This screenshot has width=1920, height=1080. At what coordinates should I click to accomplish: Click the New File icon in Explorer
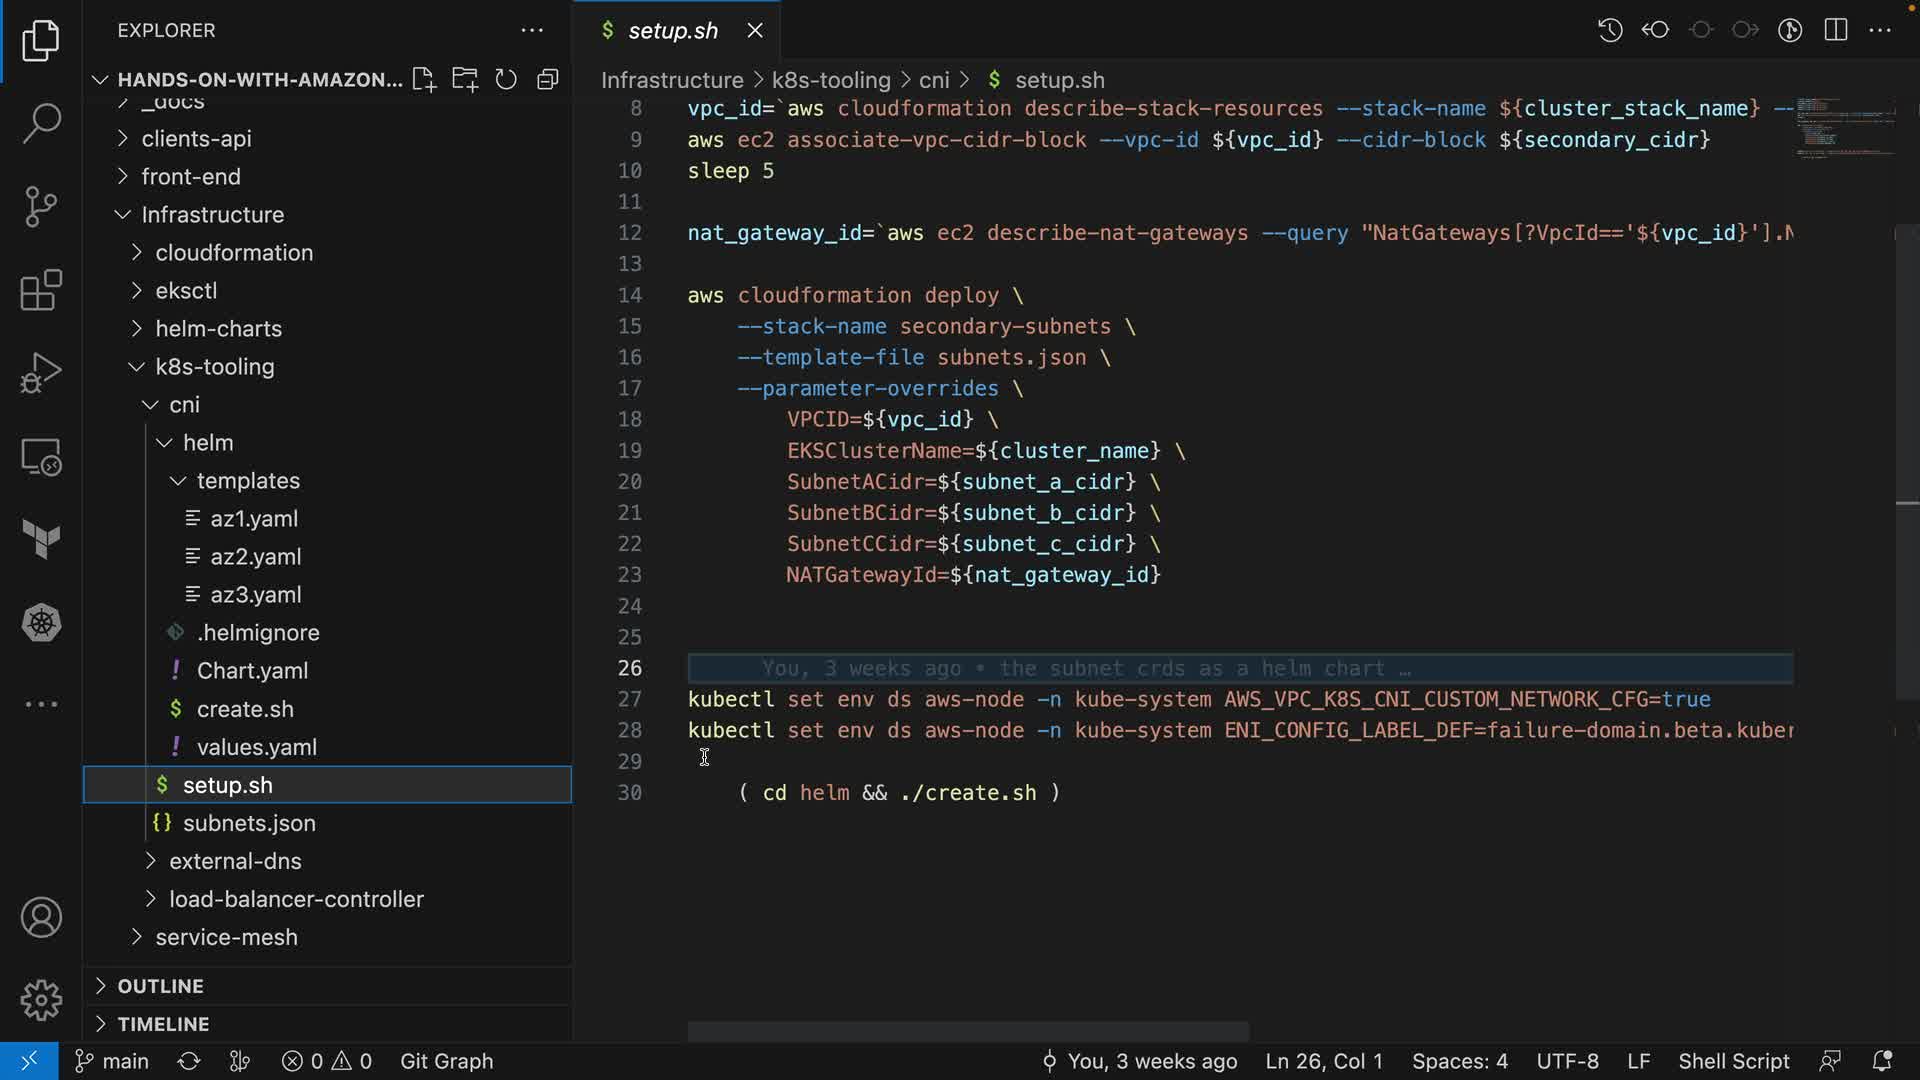tap(424, 80)
